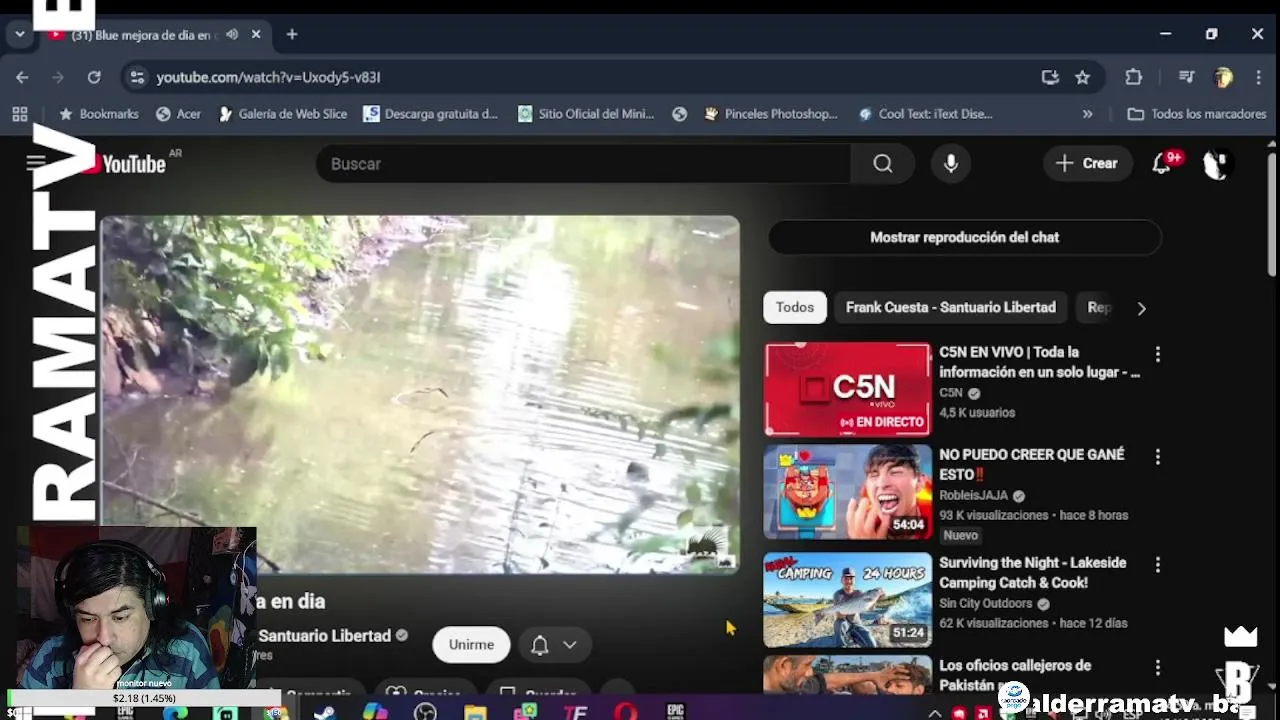Close the Blue mejora de dia tab

256,34
